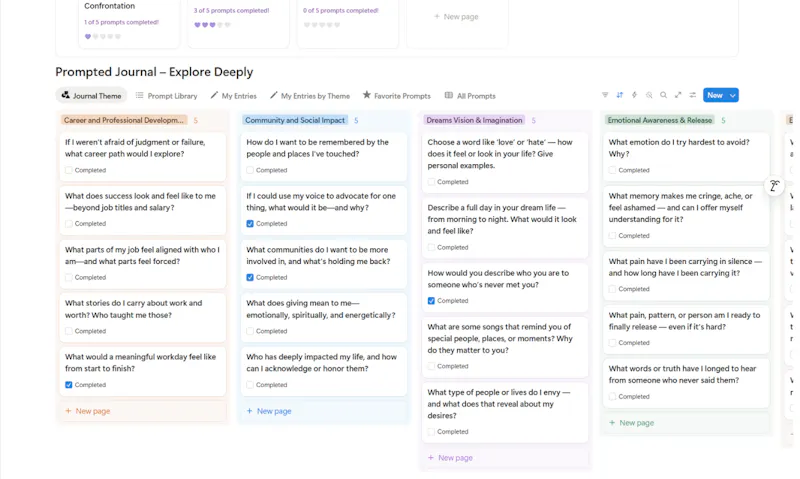Click Career and Professional Development group tag
The width and height of the screenshot is (800, 479).
[124, 120]
